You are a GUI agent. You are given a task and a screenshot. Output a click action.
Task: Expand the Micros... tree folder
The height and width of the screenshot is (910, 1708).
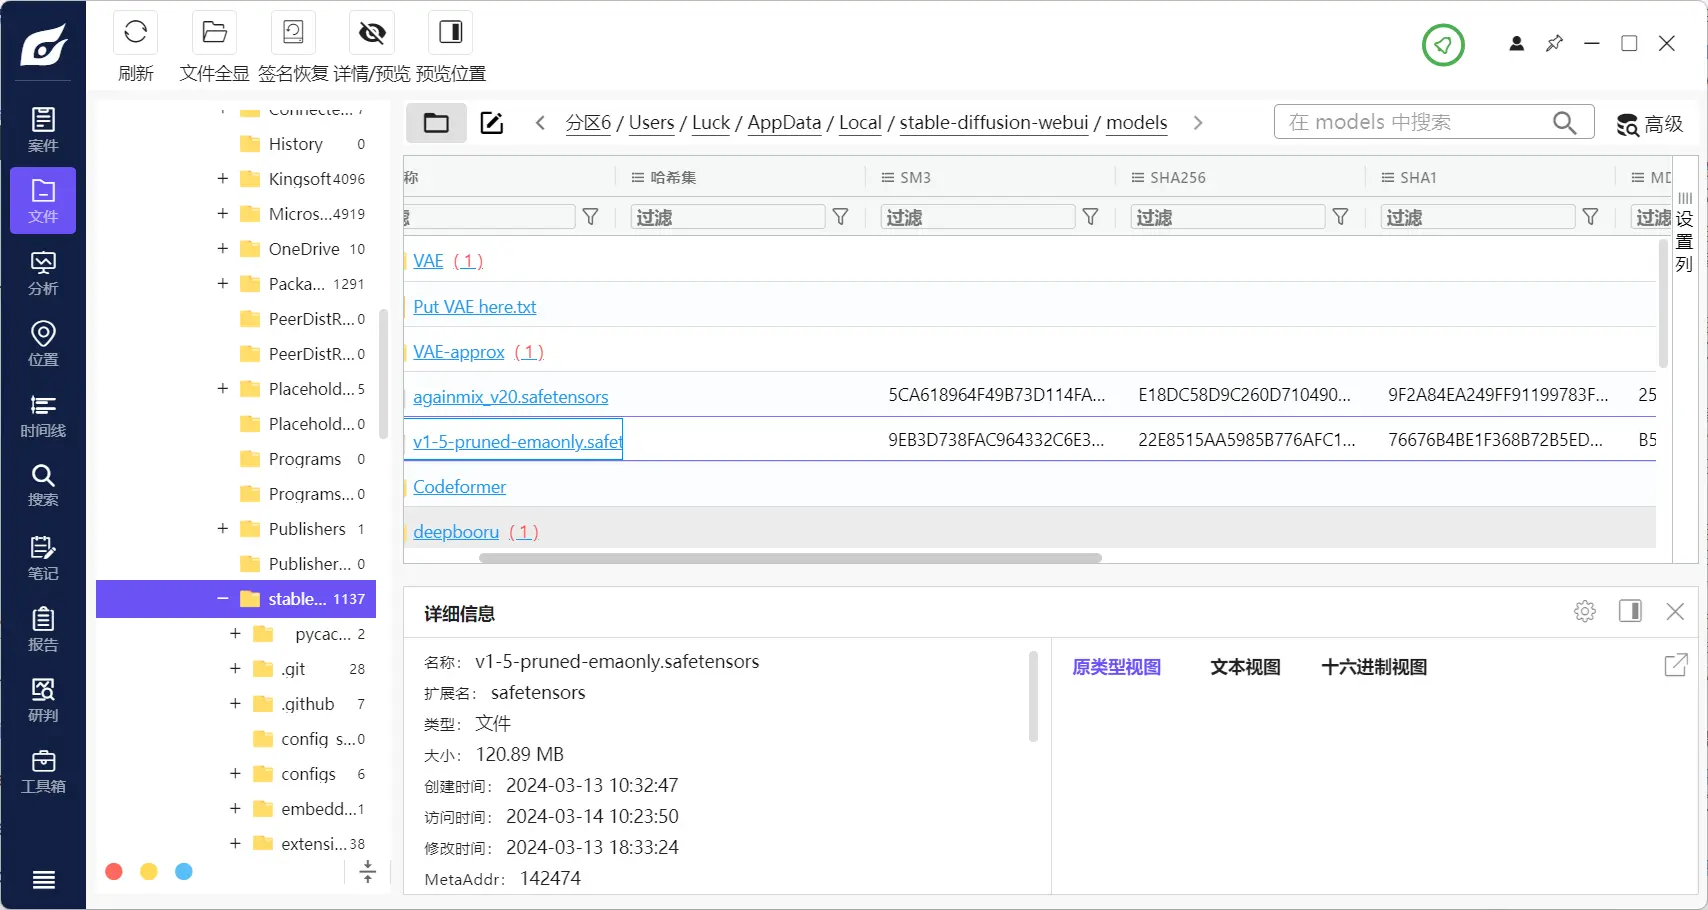[x=223, y=214]
